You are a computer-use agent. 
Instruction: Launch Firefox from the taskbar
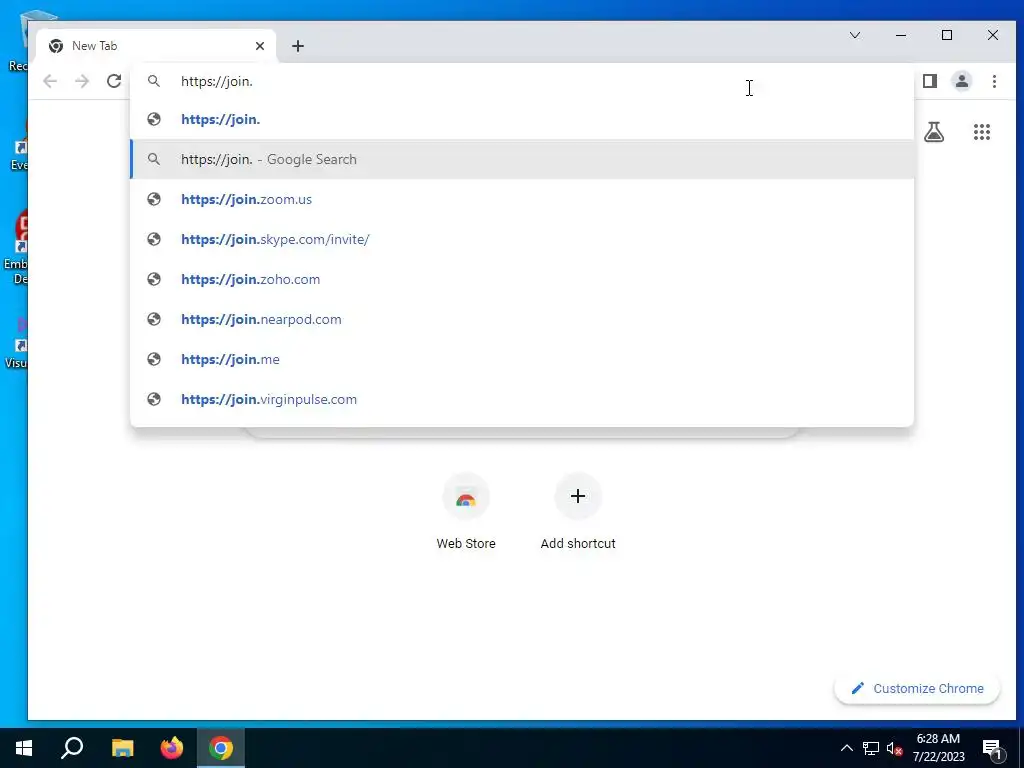coord(172,748)
